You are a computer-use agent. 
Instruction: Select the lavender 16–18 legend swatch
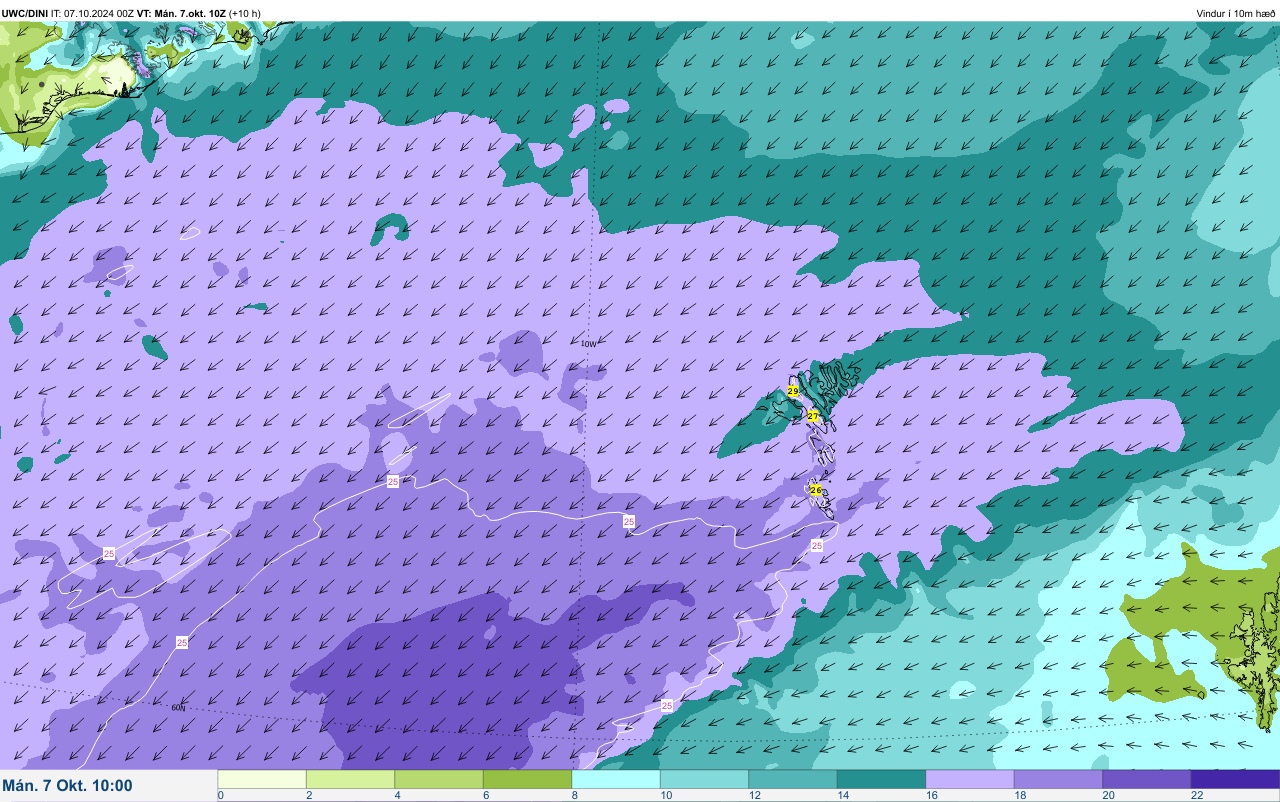click(970, 779)
